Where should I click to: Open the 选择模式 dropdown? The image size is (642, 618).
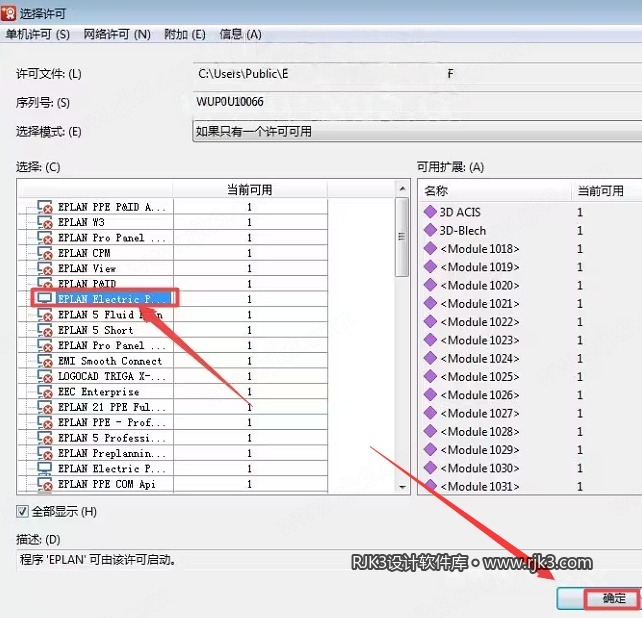(417, 131)
